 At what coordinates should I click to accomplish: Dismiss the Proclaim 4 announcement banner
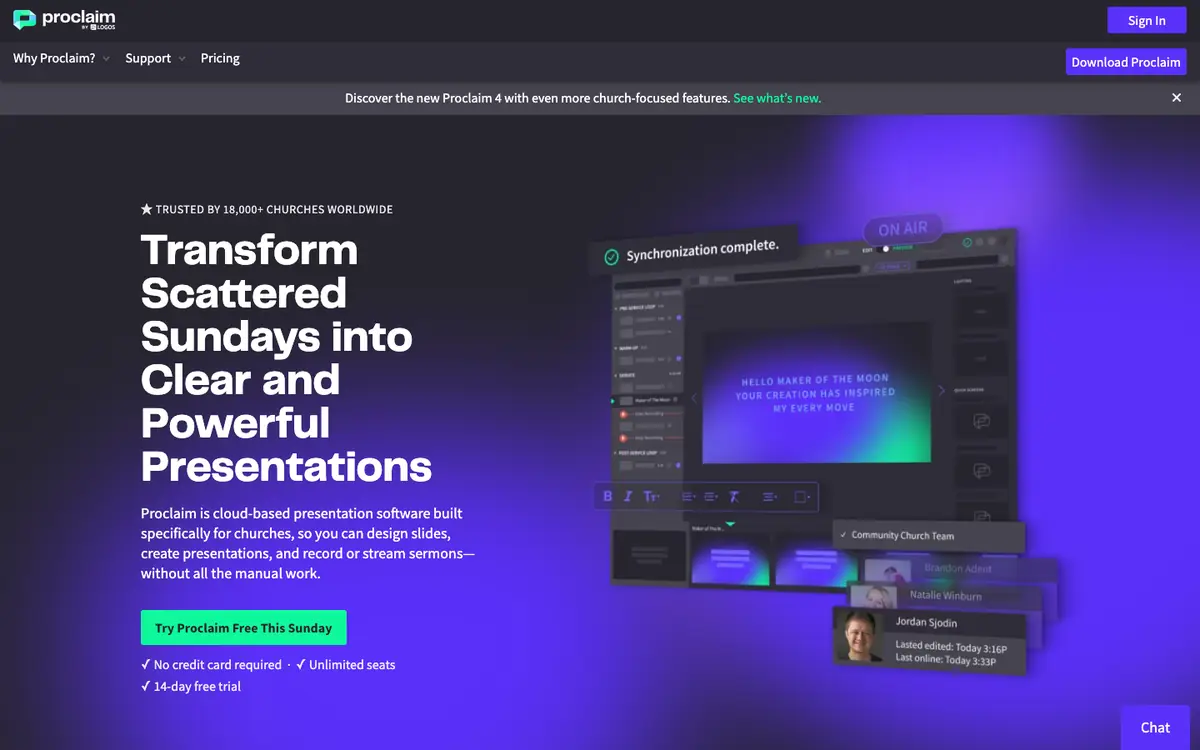click(x=1176, y=98)
